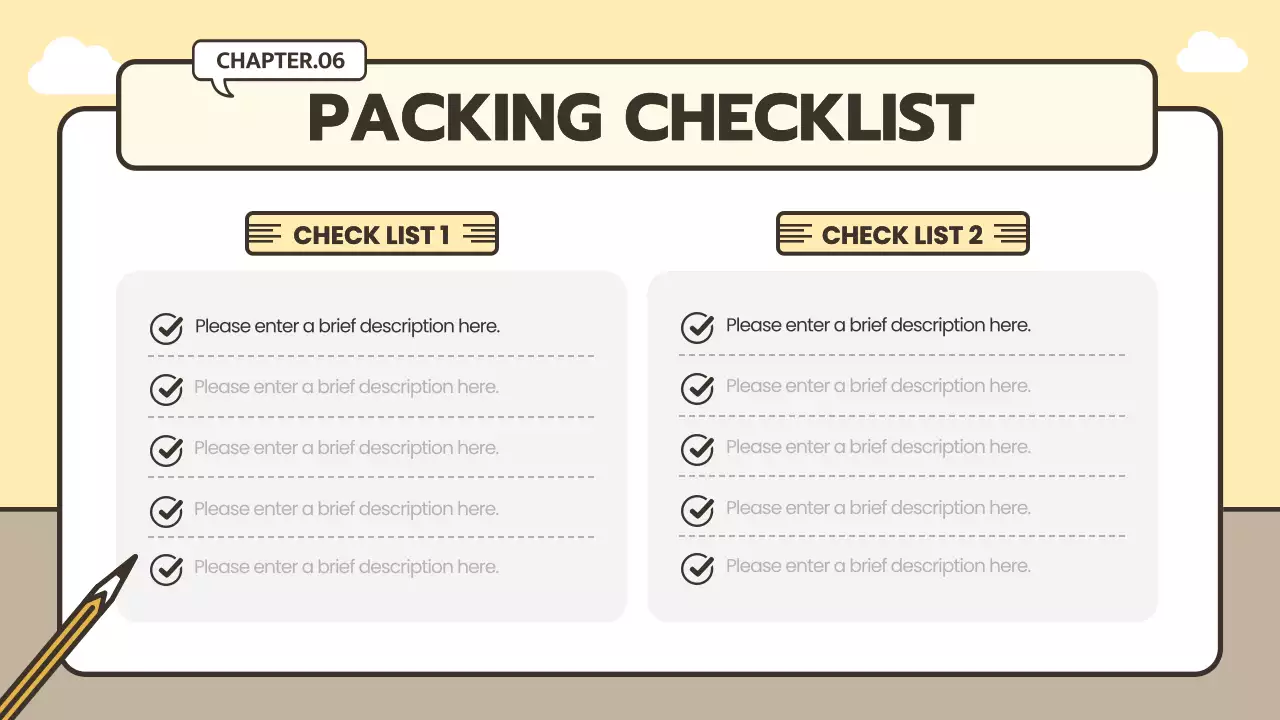Click the first checkmark in Check List 1
This screenshot has width=1280, height=720.
coord(166,328)
